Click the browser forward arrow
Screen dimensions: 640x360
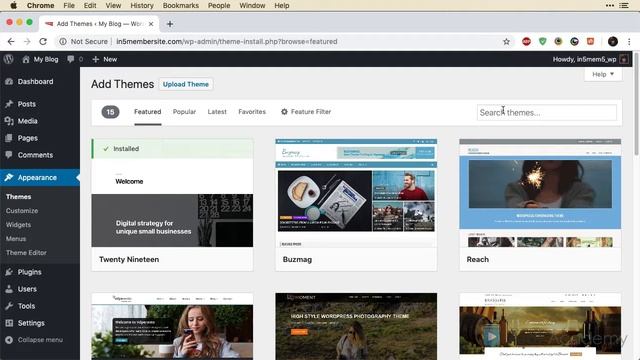pos(27,42)
